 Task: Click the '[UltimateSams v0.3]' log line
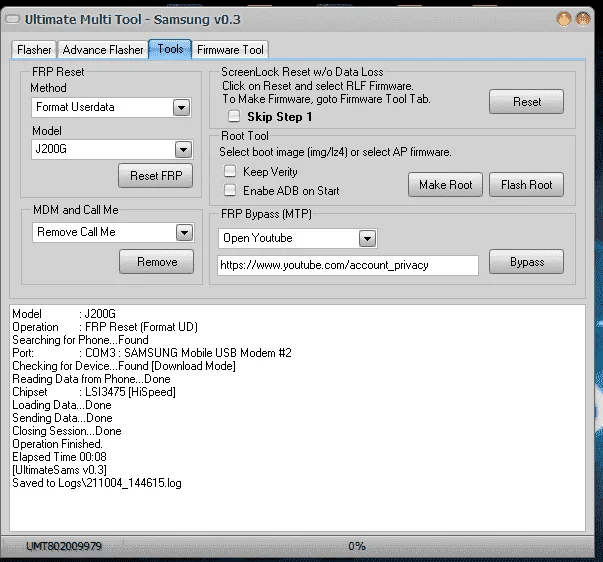coord(59,470)
